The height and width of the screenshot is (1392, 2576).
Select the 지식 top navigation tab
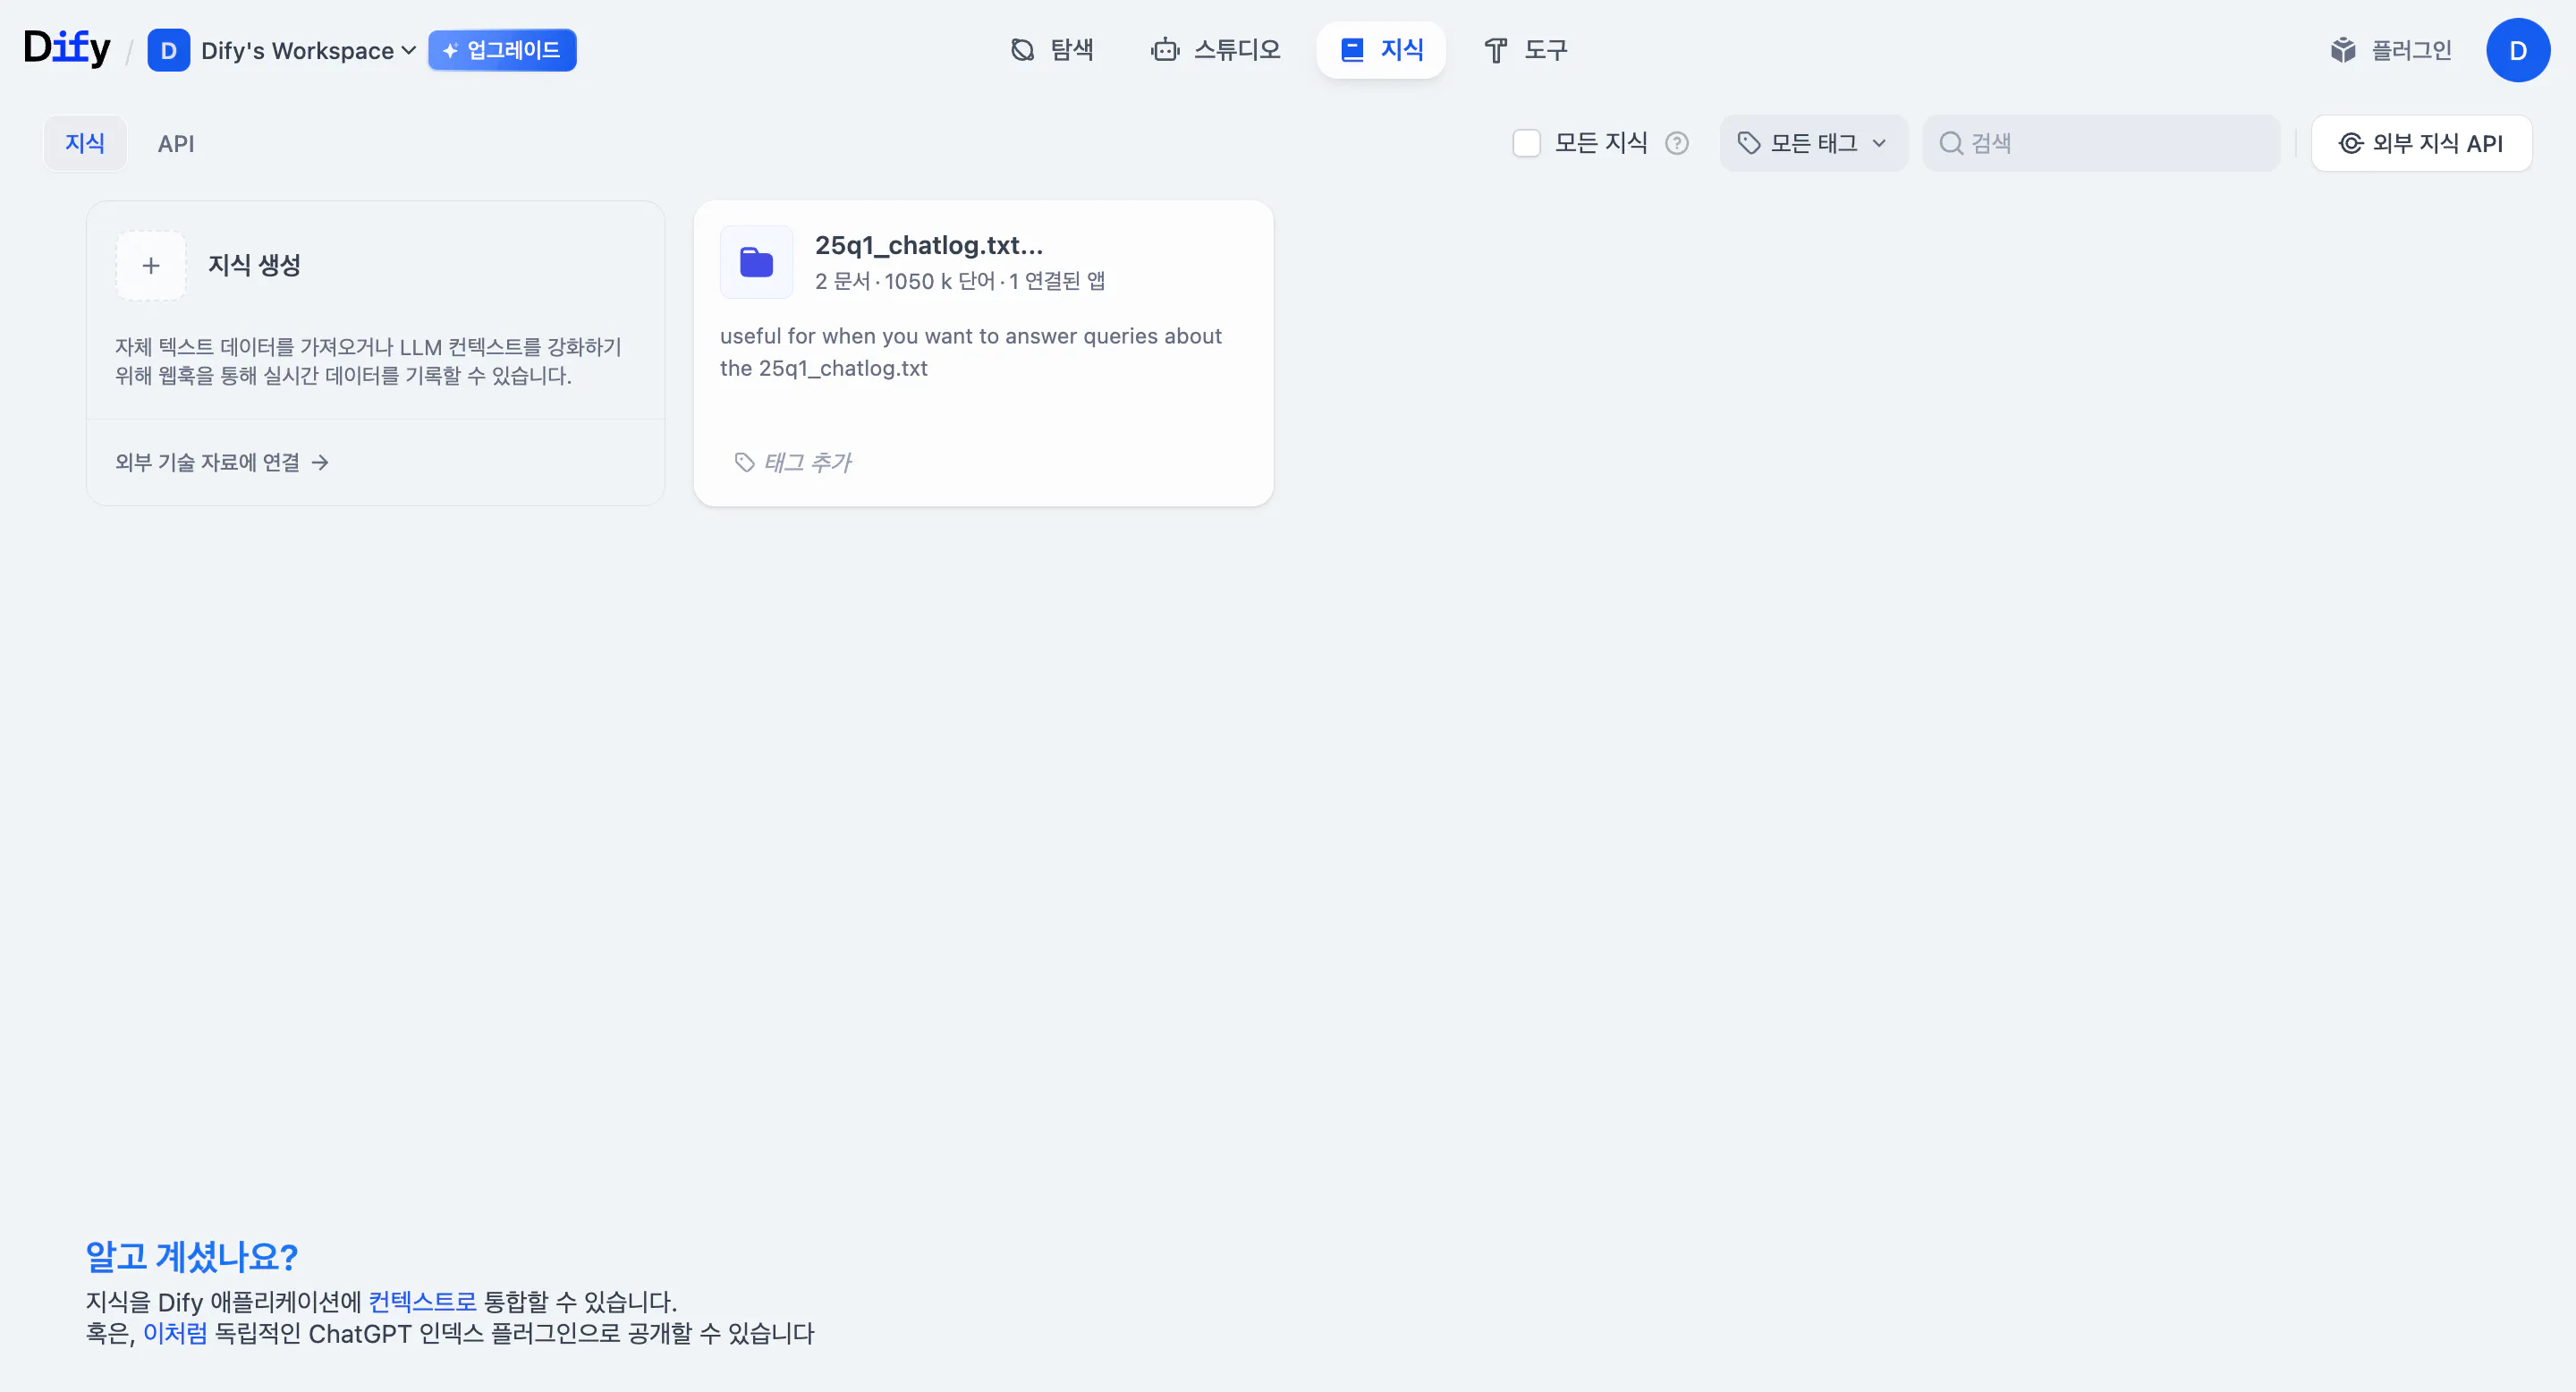point(1381,50)
